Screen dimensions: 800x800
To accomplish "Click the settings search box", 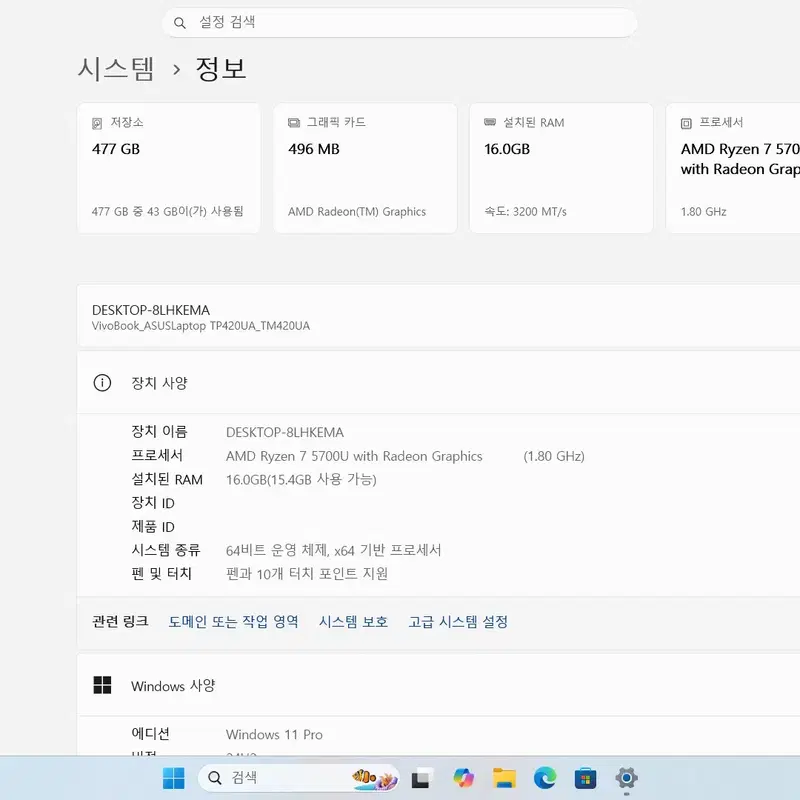I will (x=399, y=22).
